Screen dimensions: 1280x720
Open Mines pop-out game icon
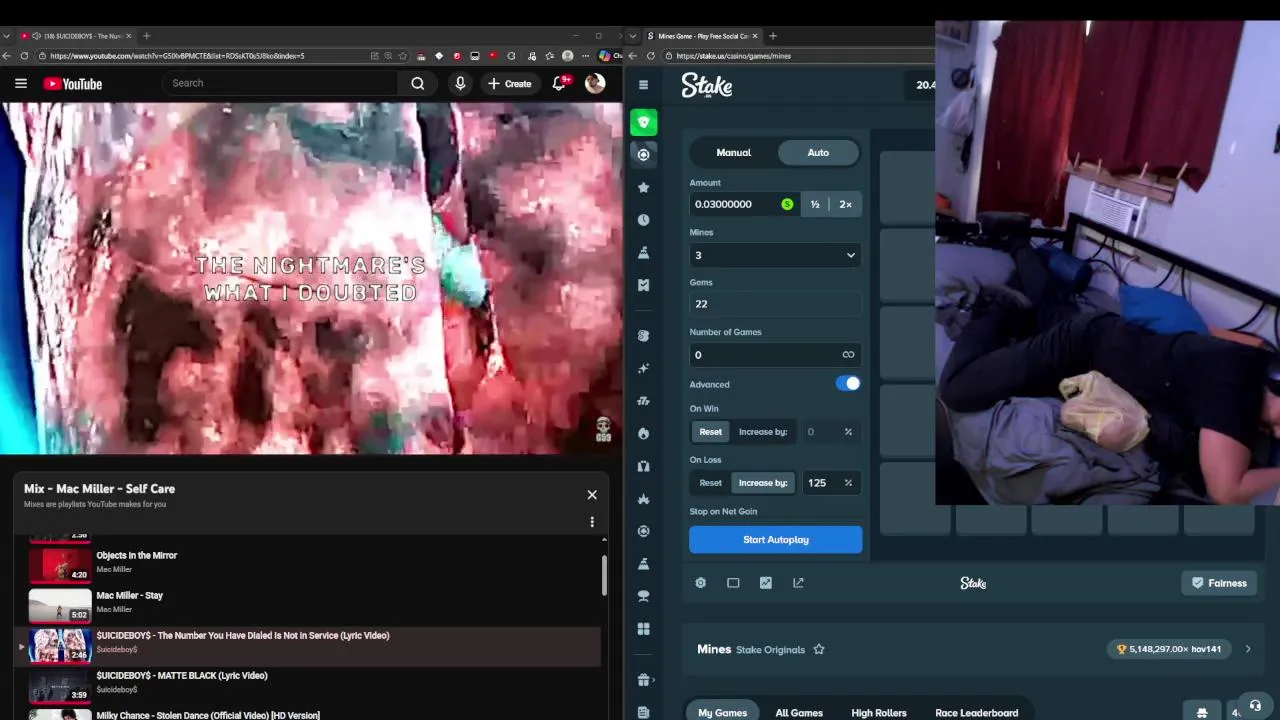[798, 583]
